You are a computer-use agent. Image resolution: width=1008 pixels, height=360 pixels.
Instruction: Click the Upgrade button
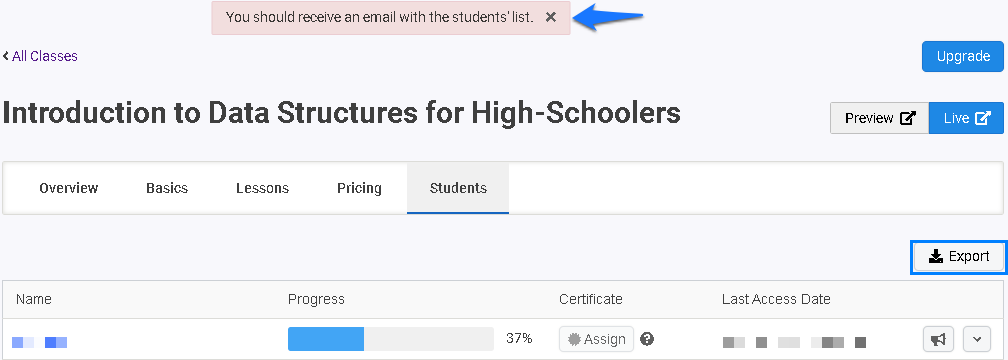point(962,57)
